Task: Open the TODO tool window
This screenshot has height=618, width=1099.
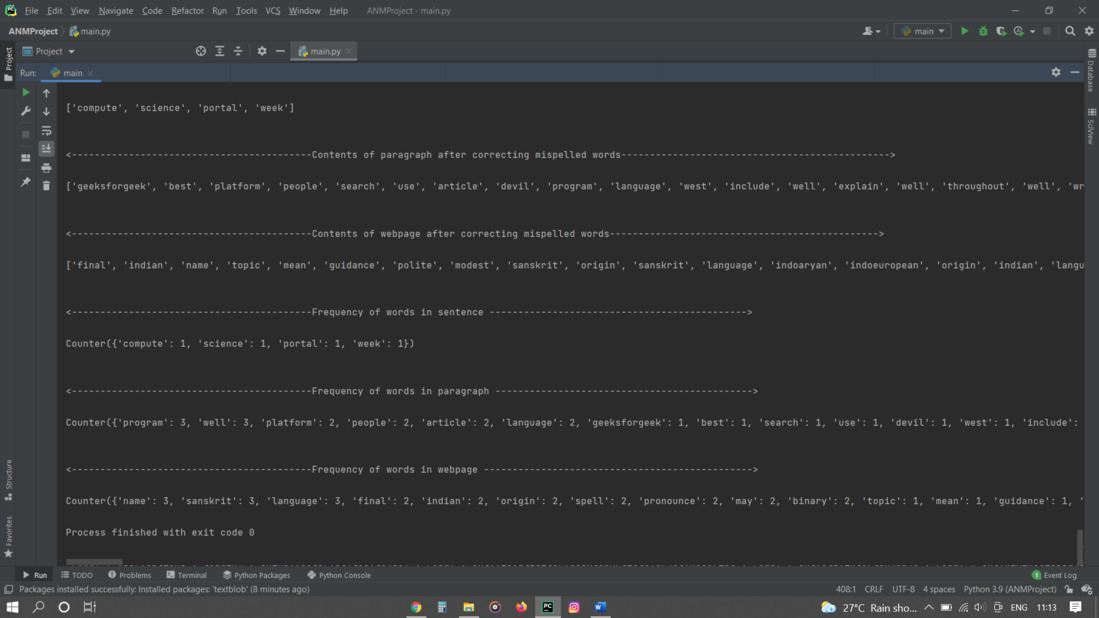Action: (77, 575)
